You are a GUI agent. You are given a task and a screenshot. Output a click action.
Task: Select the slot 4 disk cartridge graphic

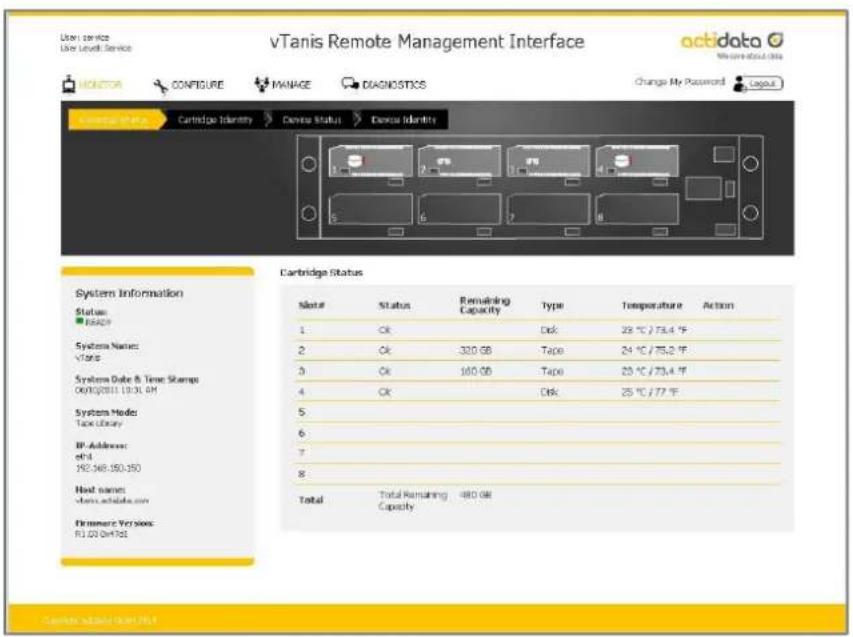coord(637,160)
